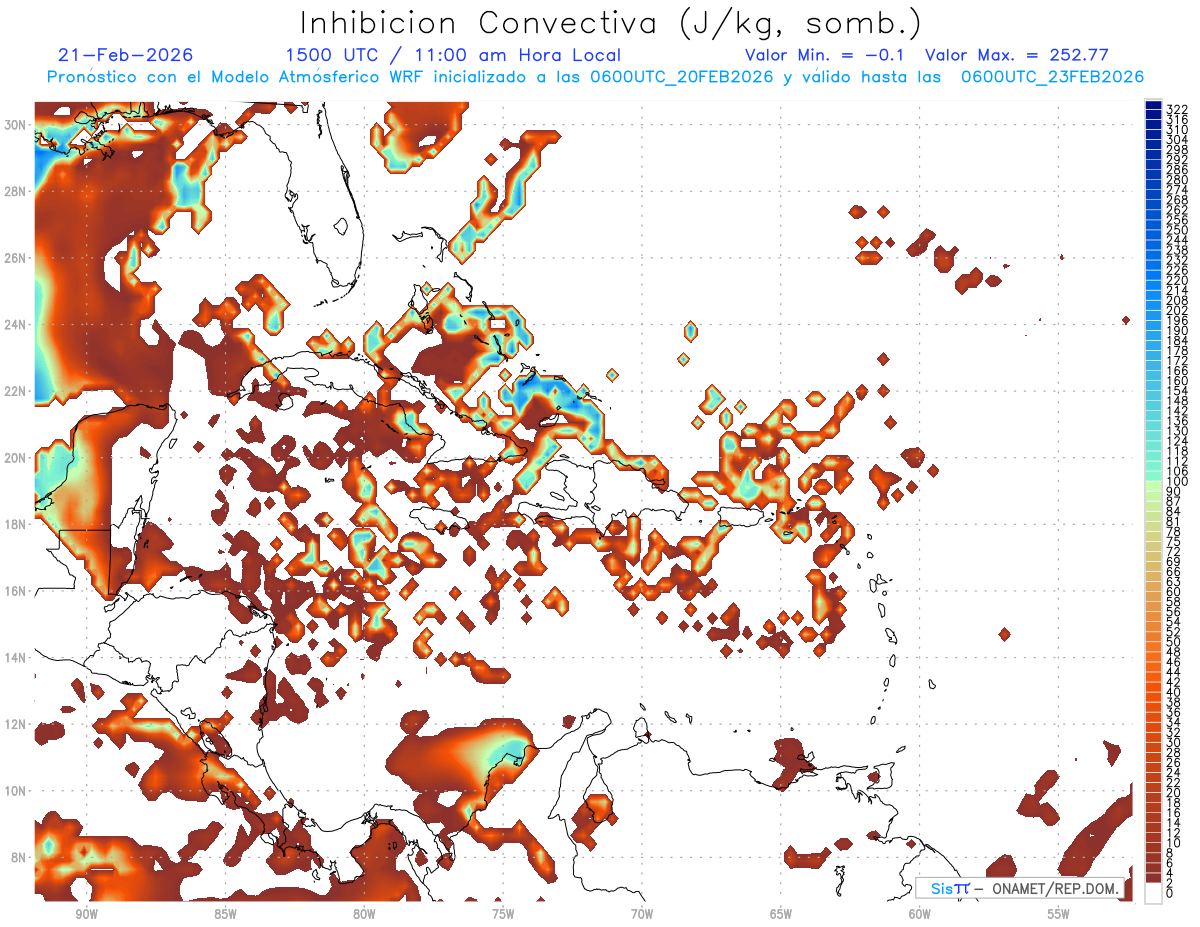Click the "28N" latitude axis label
The height and width of the screenshot is (927, 1200).
[14, 191]
